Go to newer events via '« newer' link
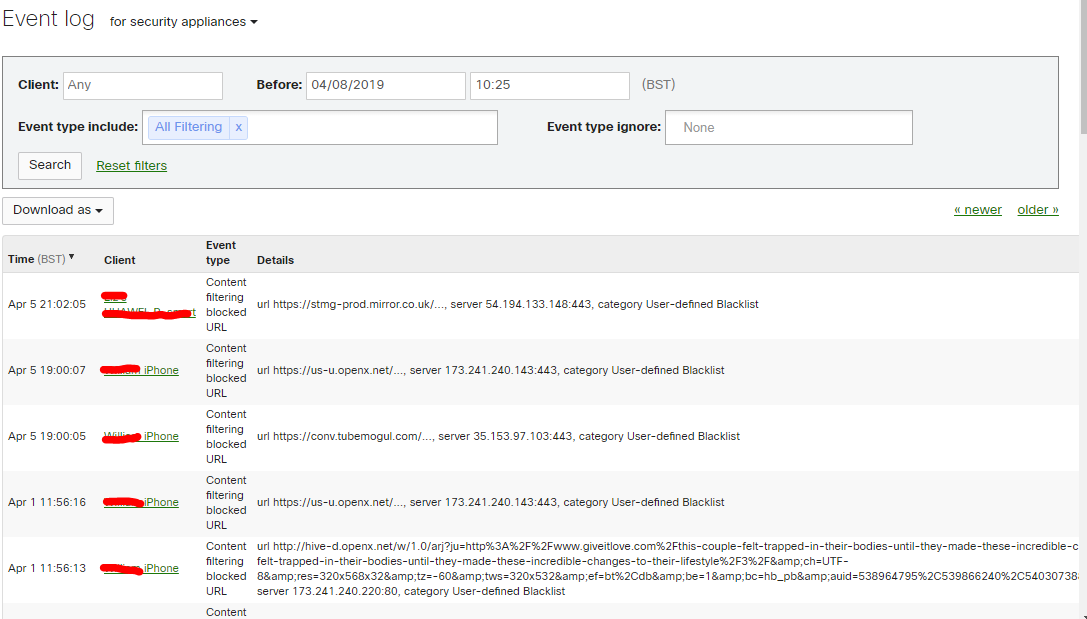1087x619 pixels. coord(977,209)
